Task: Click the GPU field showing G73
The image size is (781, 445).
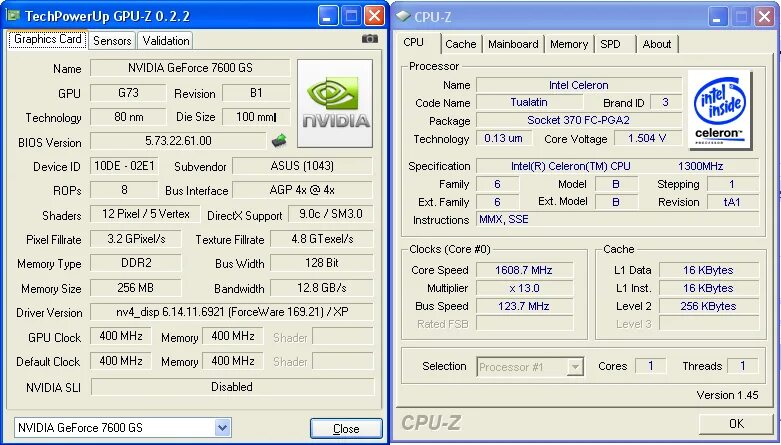Action: [x=128, y=93]
